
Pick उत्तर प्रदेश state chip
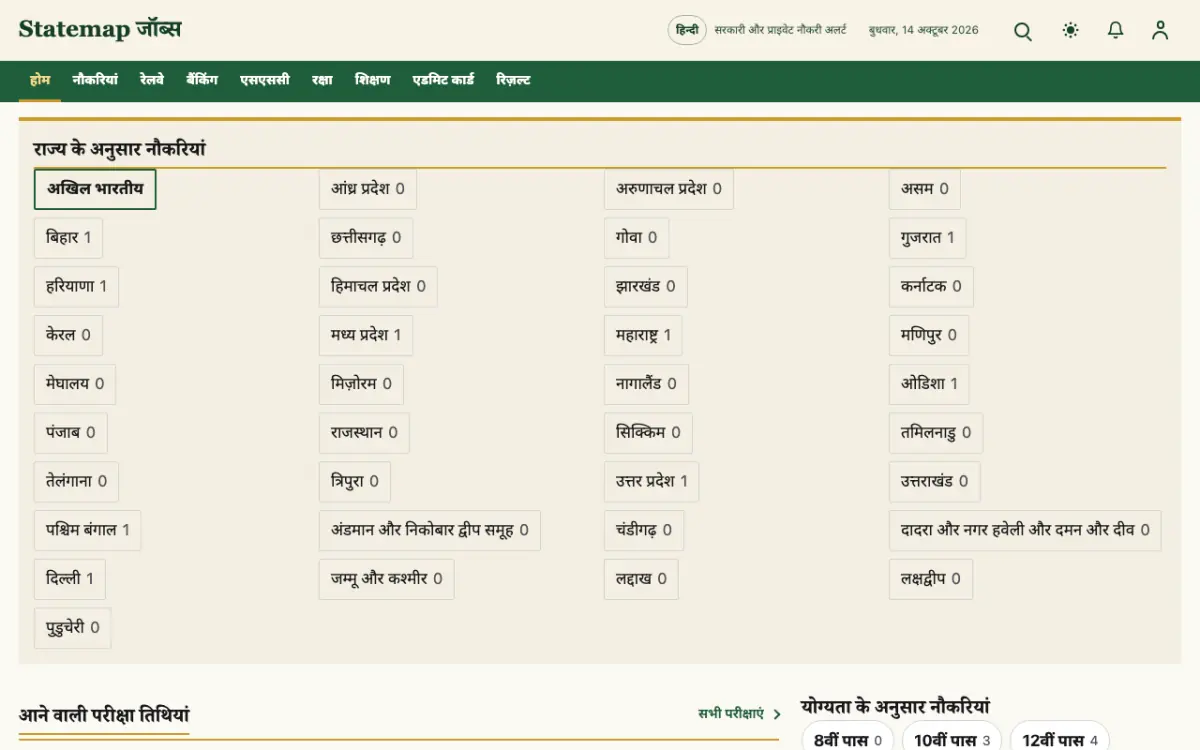652,481
